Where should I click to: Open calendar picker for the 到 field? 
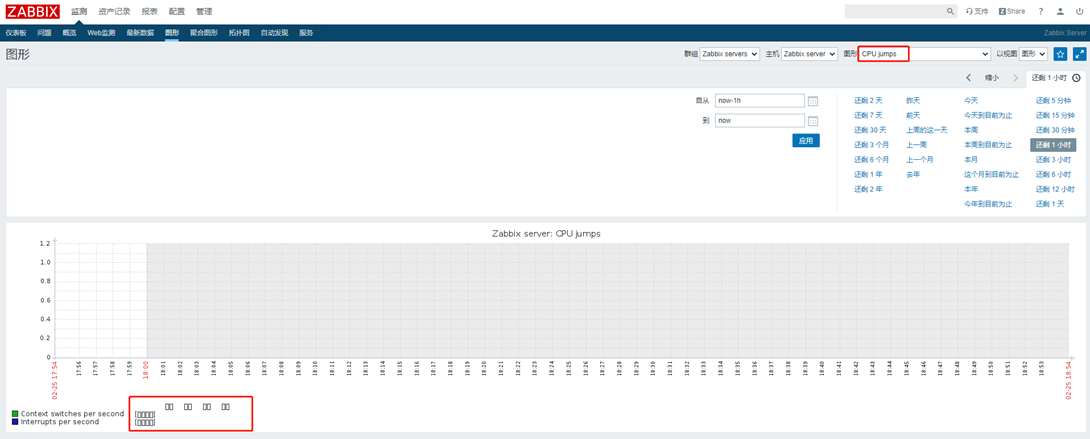813,121
